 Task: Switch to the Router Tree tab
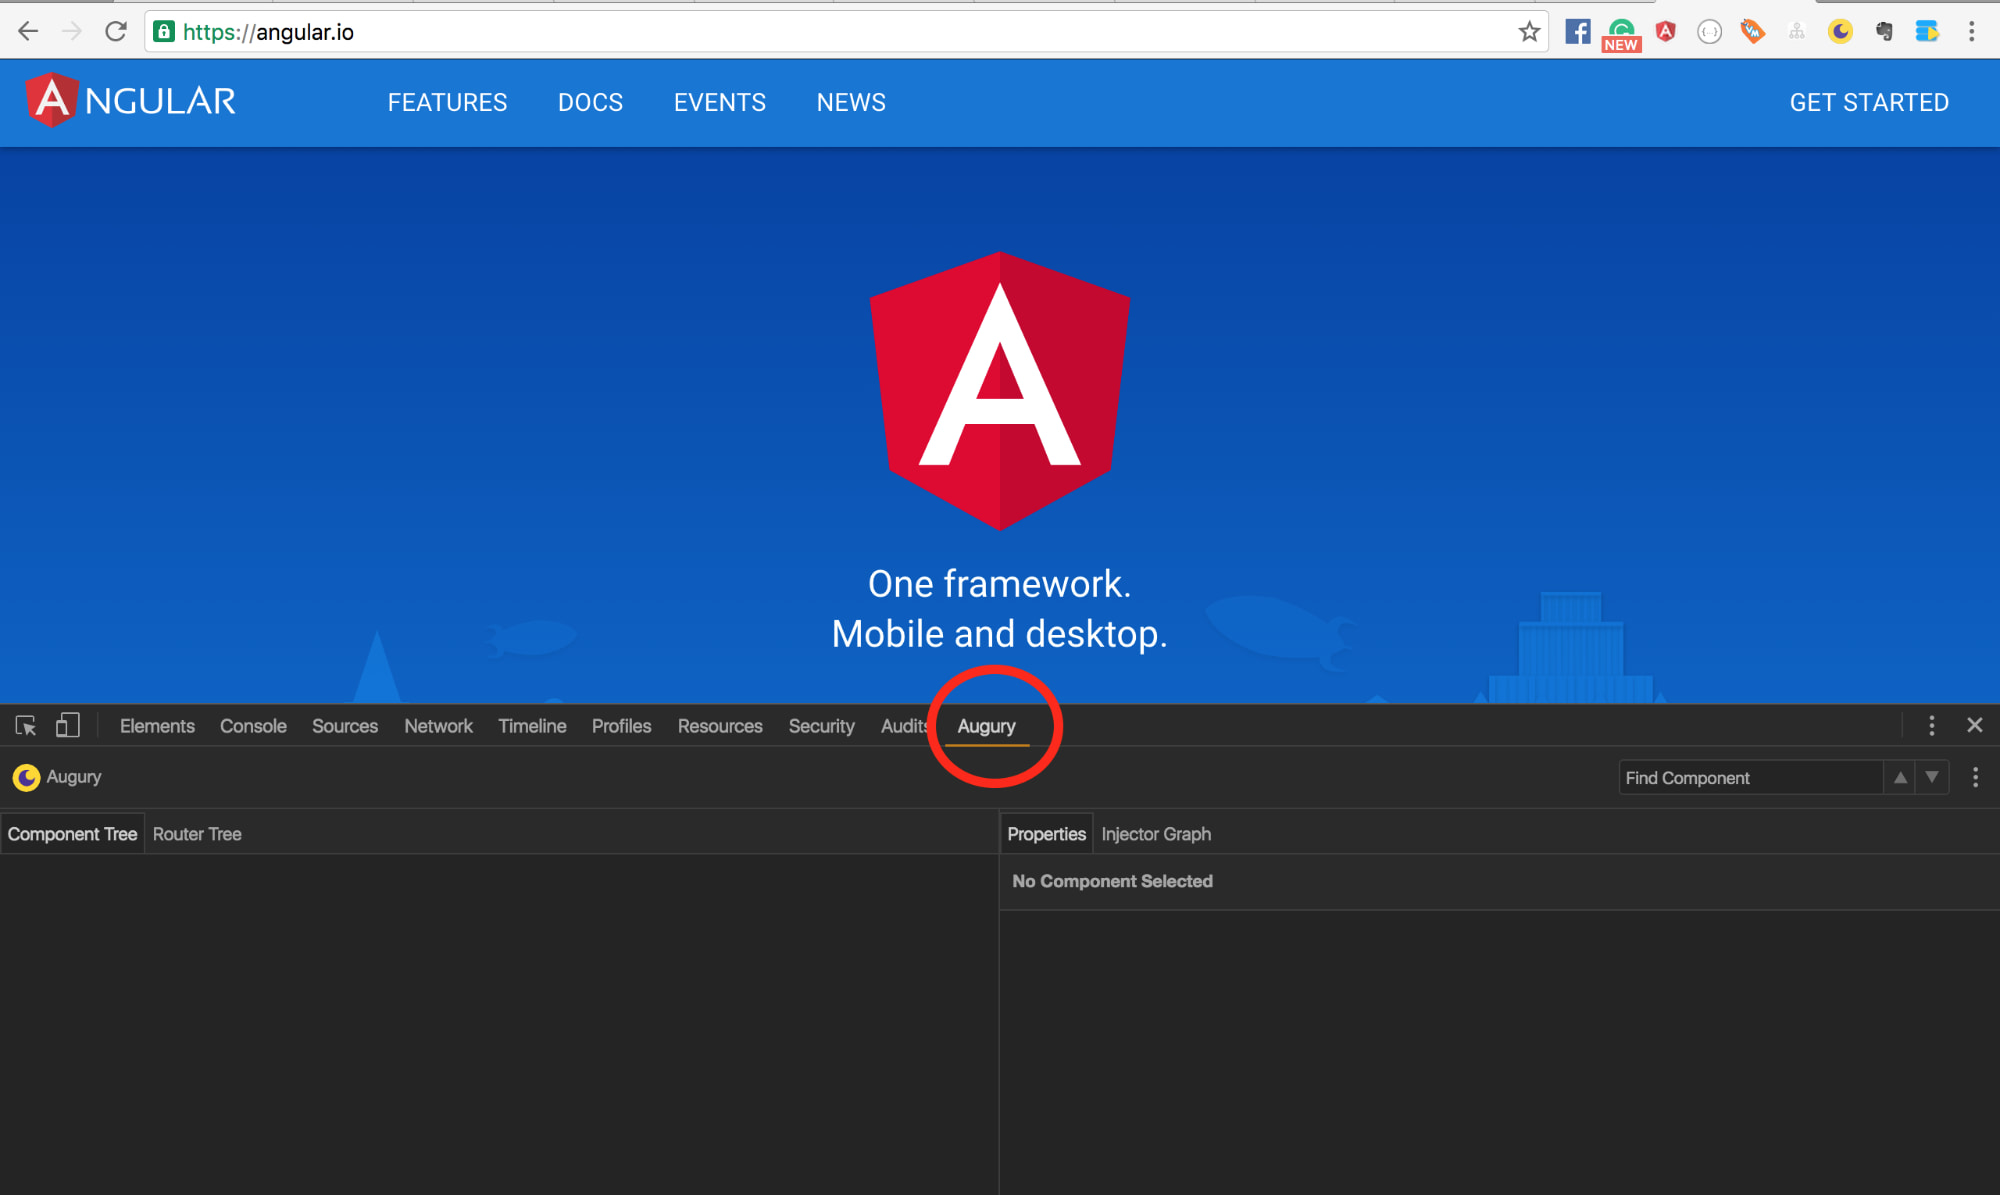click(197, 833)
